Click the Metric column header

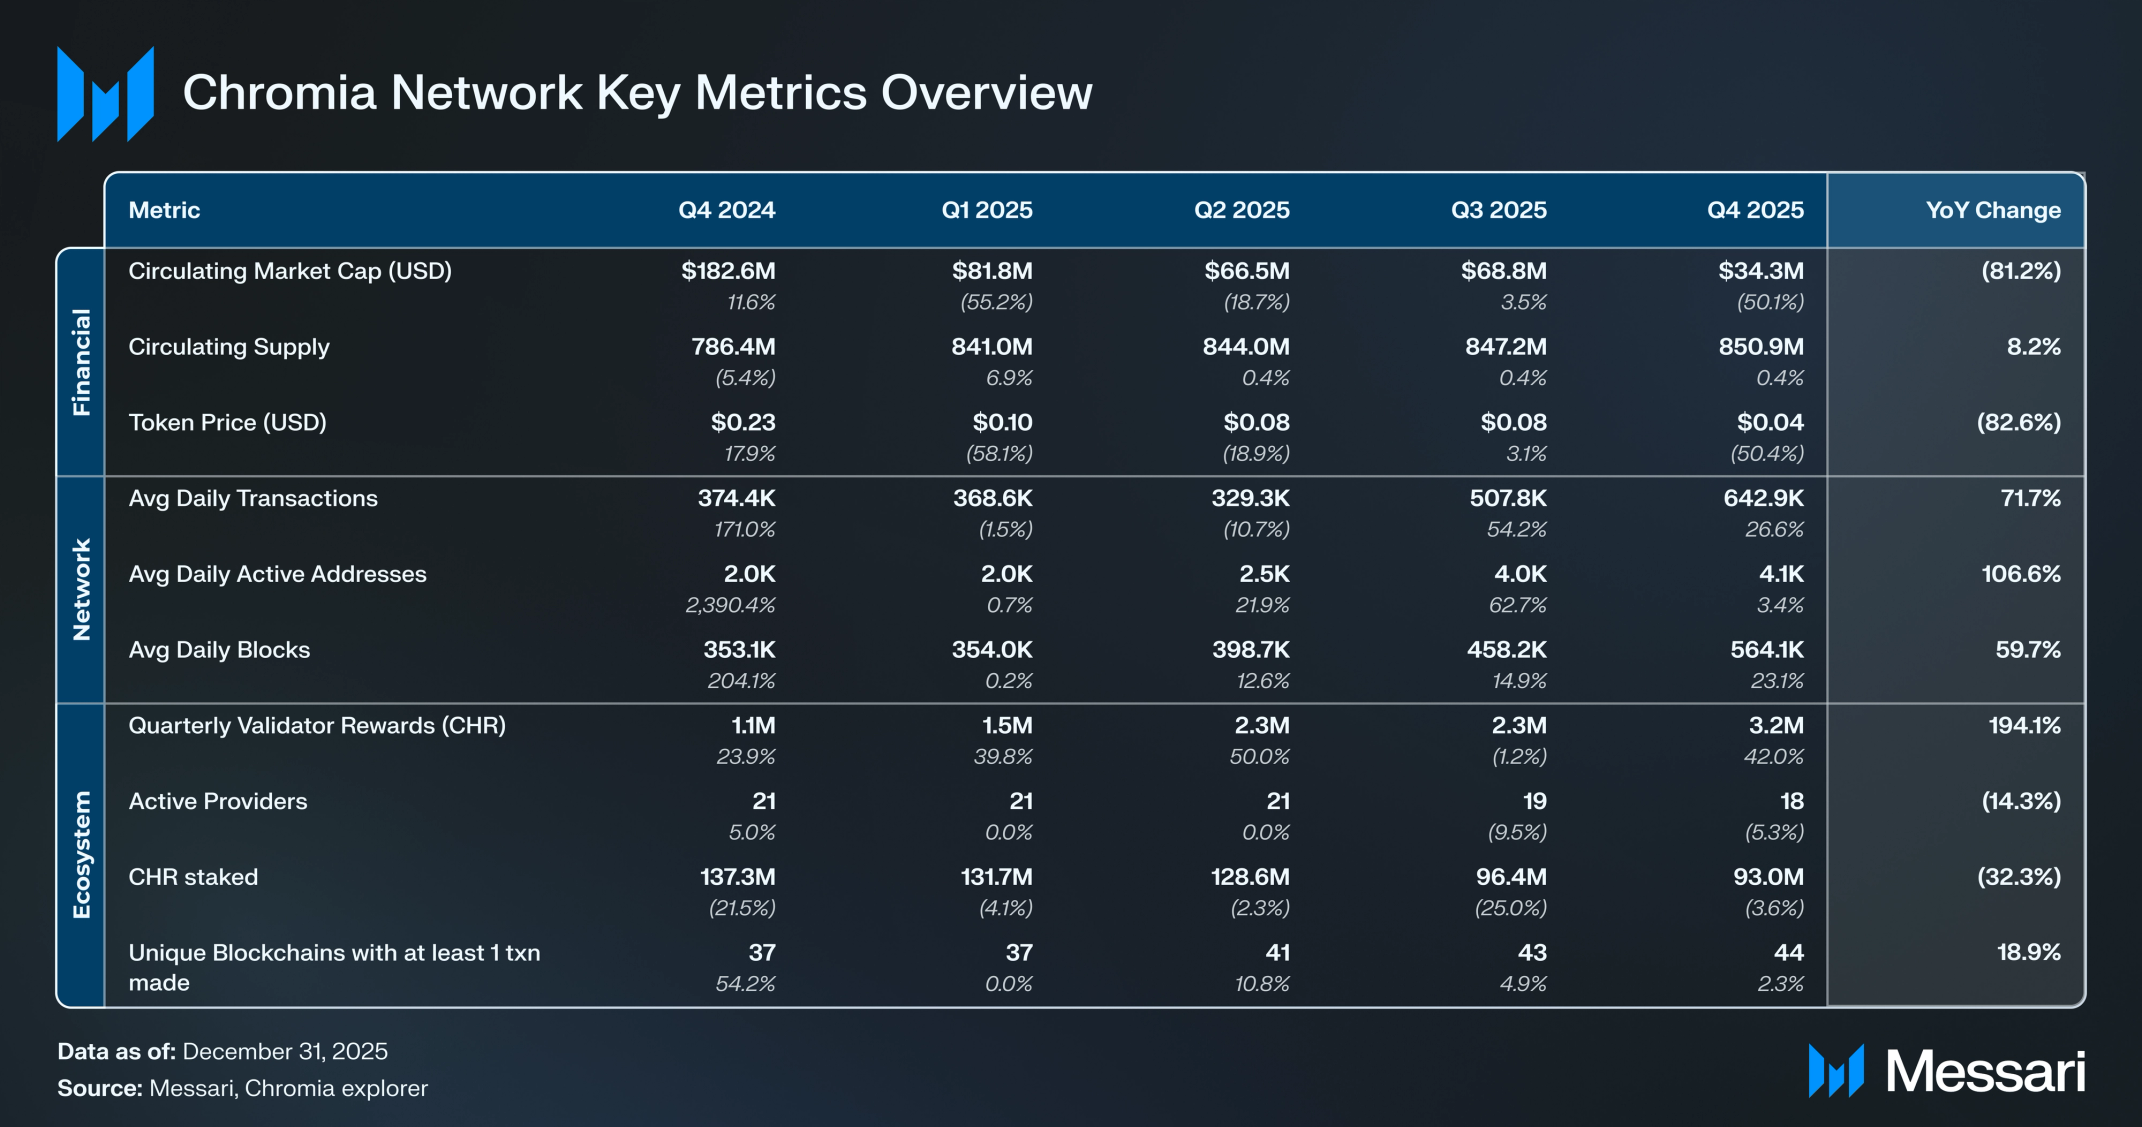(x=164, y=210)
